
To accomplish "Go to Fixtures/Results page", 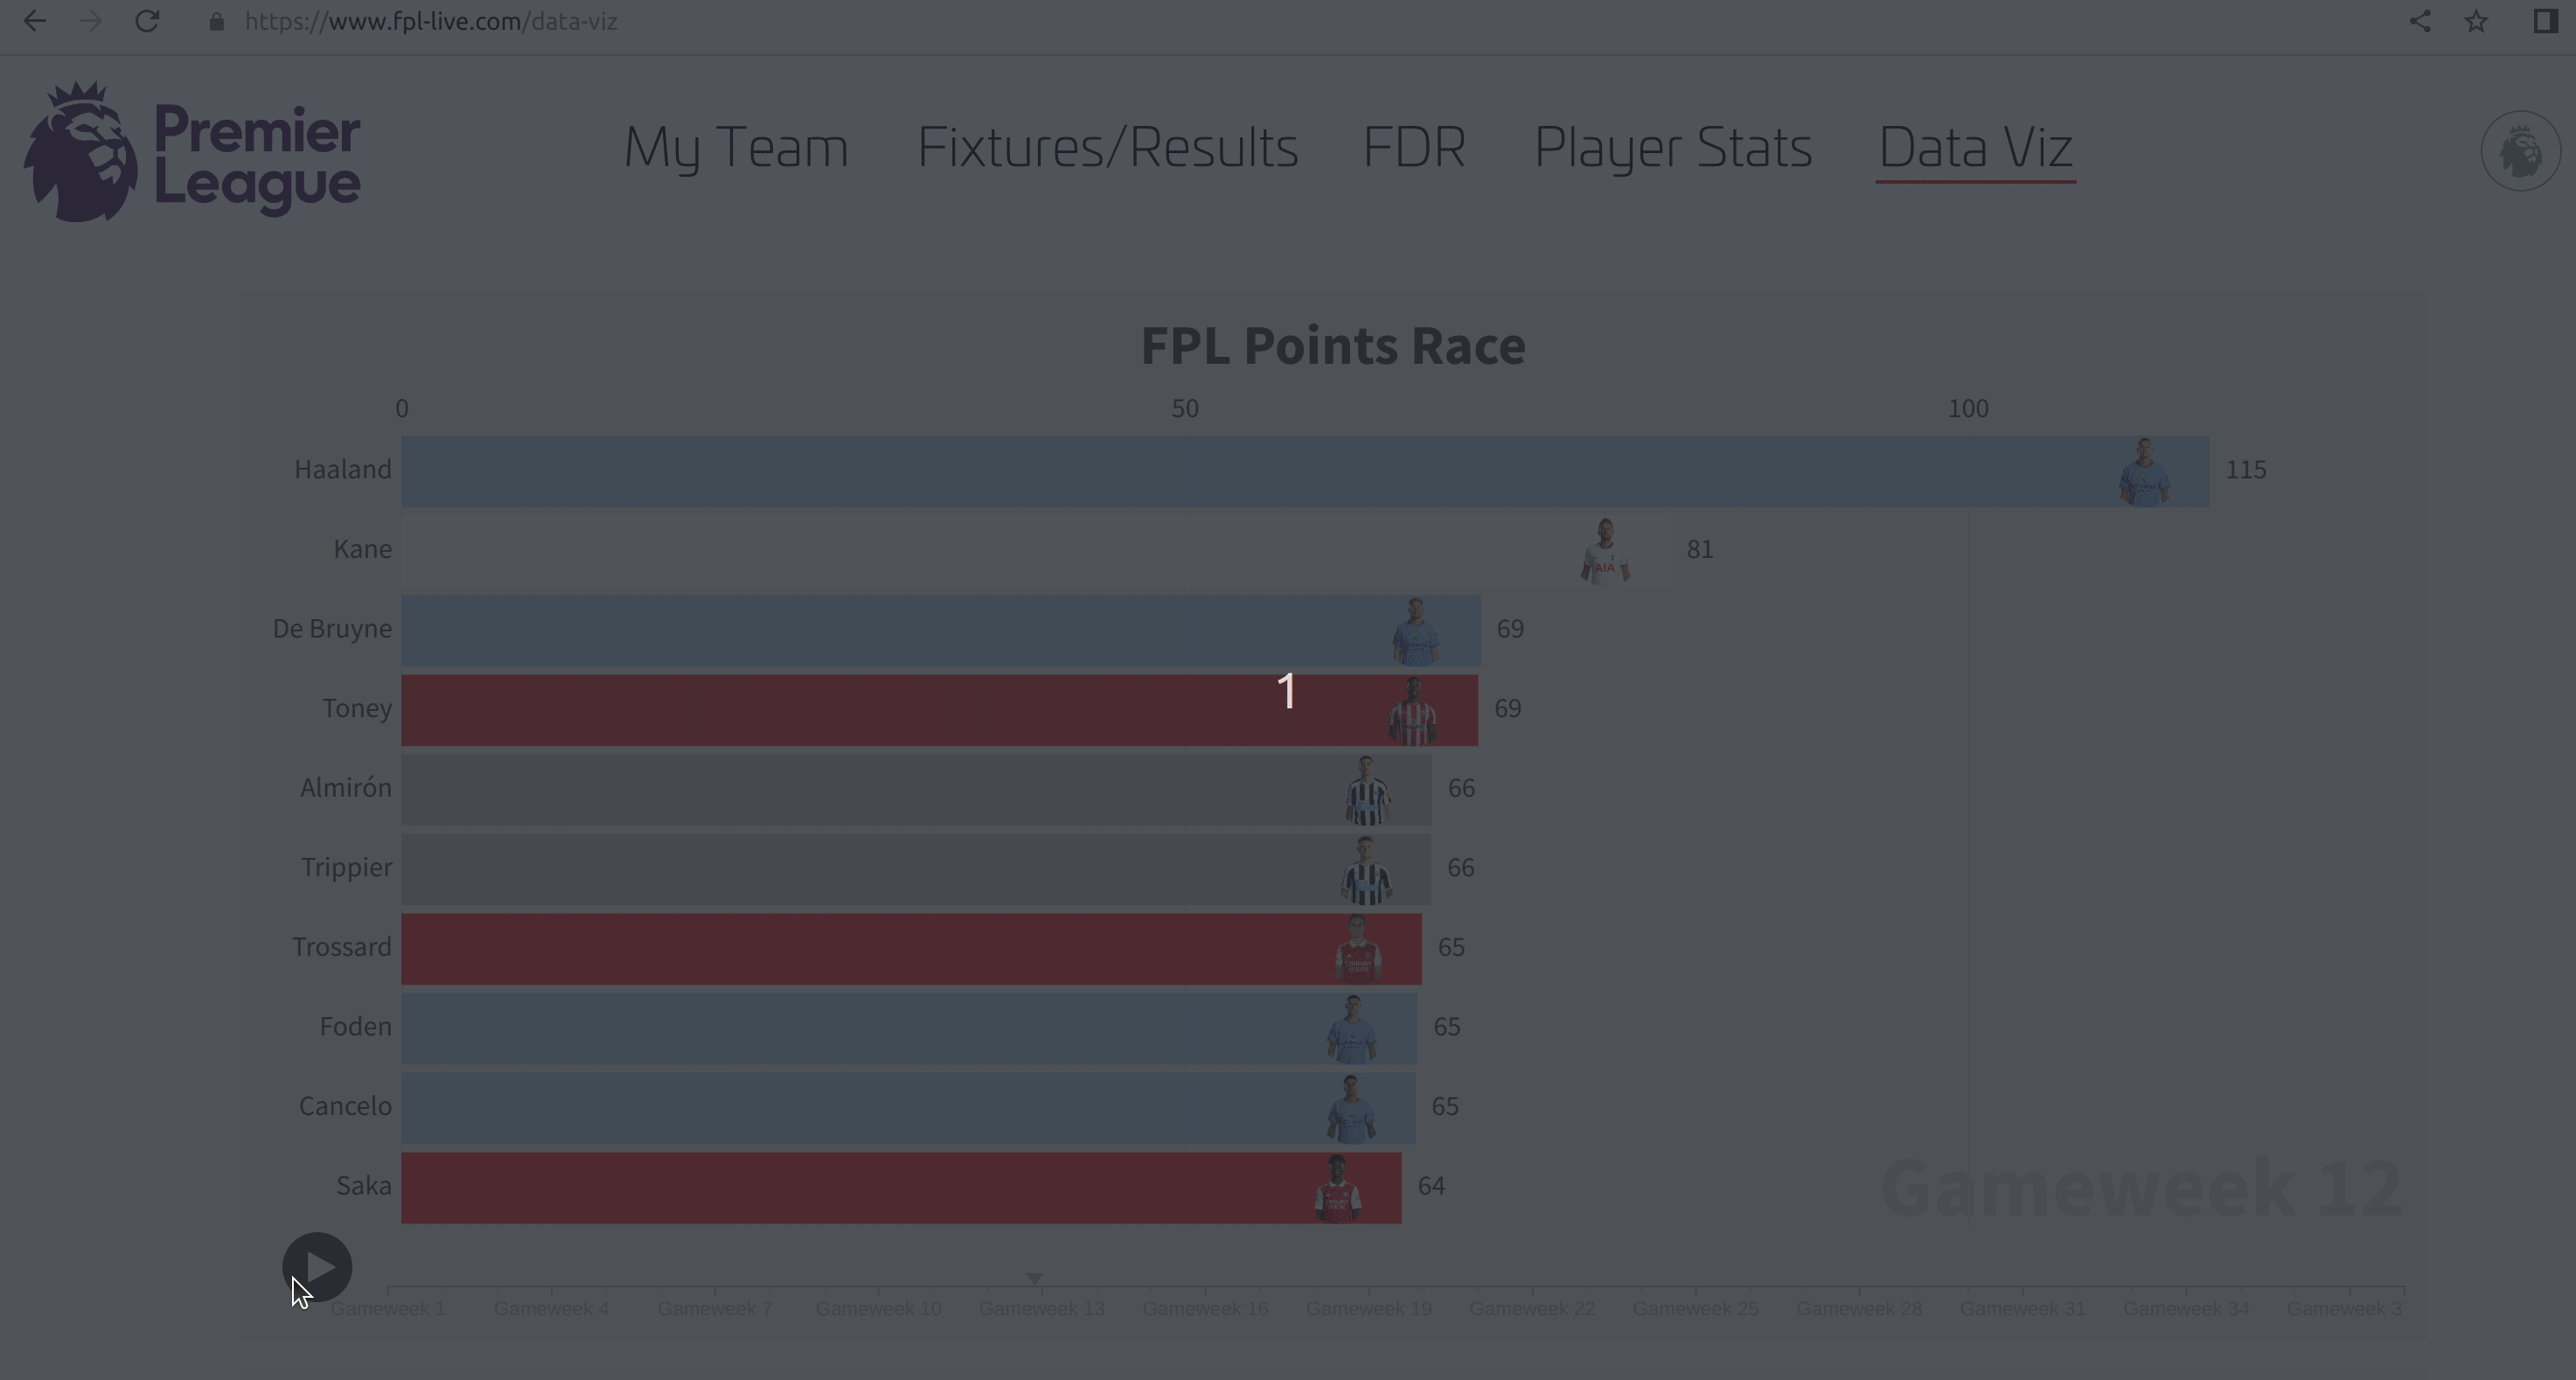I will click(x=1107, y=148).
